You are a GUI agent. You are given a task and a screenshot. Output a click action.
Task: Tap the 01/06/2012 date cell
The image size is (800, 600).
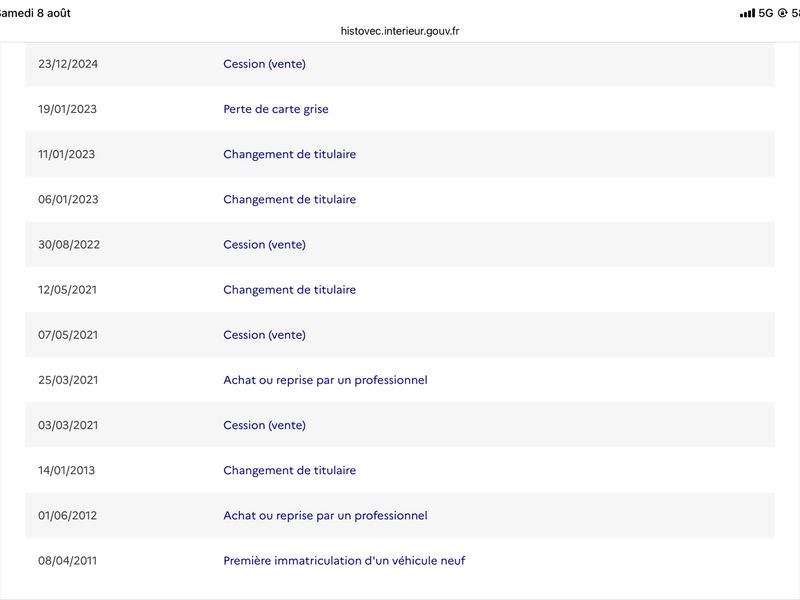(x=67, y=516)
